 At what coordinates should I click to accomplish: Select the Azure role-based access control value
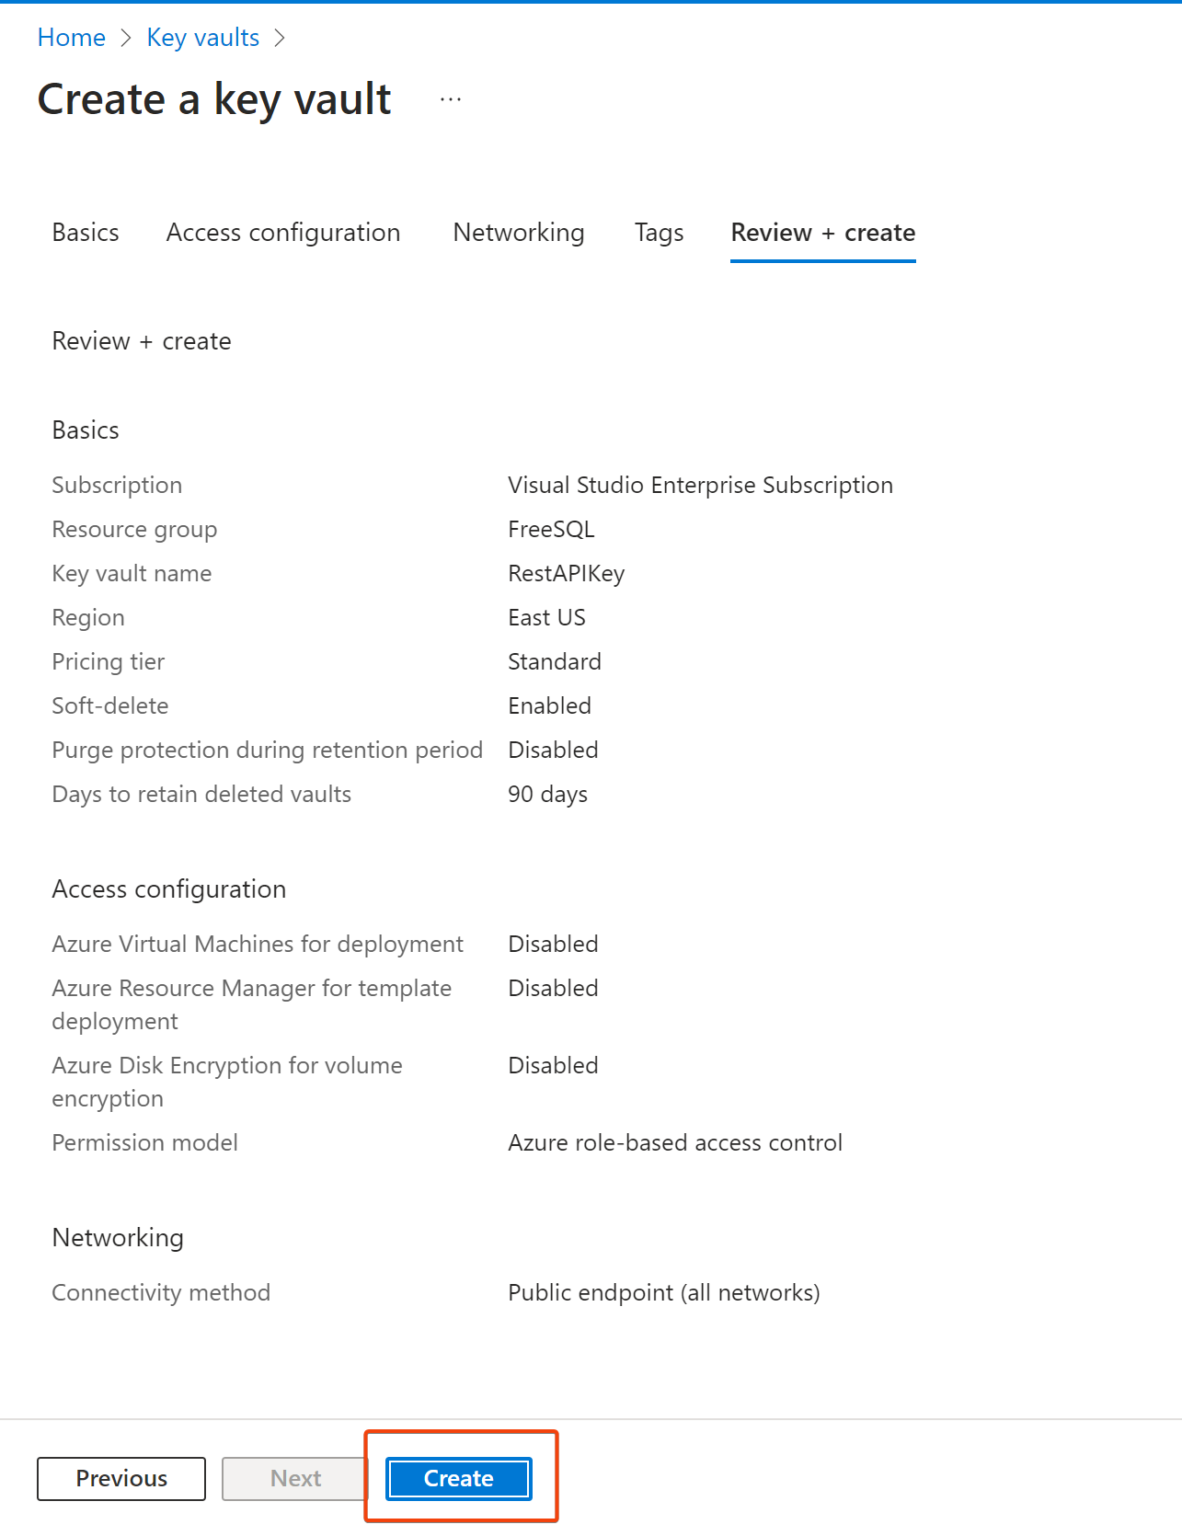[x=675, y=1142]
